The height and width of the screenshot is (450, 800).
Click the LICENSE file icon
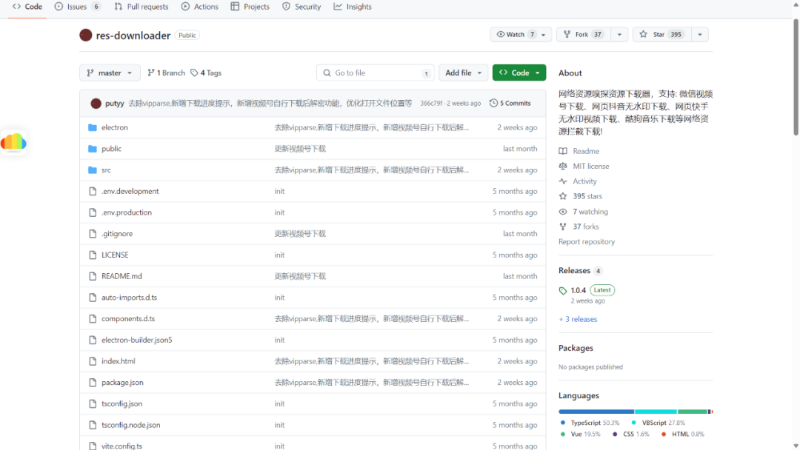click(92, 255)
